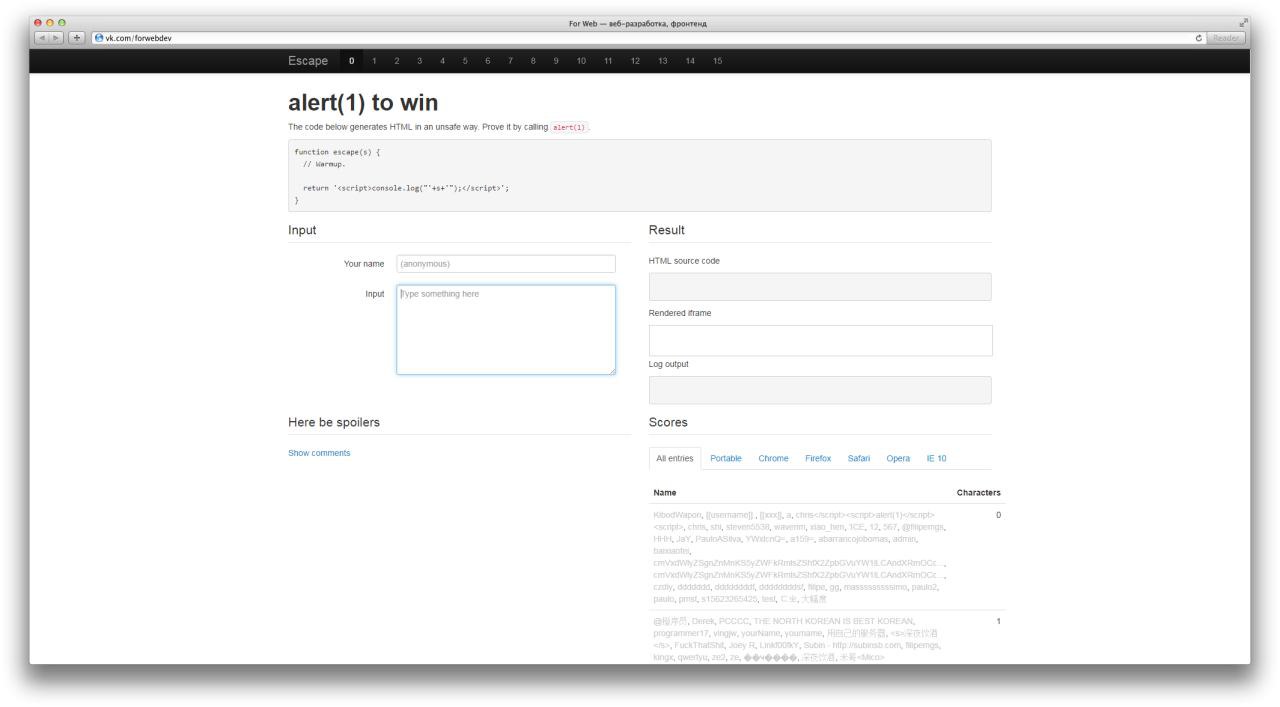Click the Reader button in address bar
The height and width of the screenshot is (707, 1280).
coord(1225,38)
